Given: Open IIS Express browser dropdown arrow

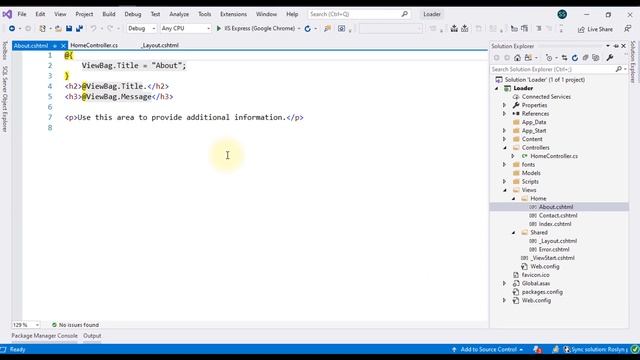Looking at the screenshot, I should point(299,29).
